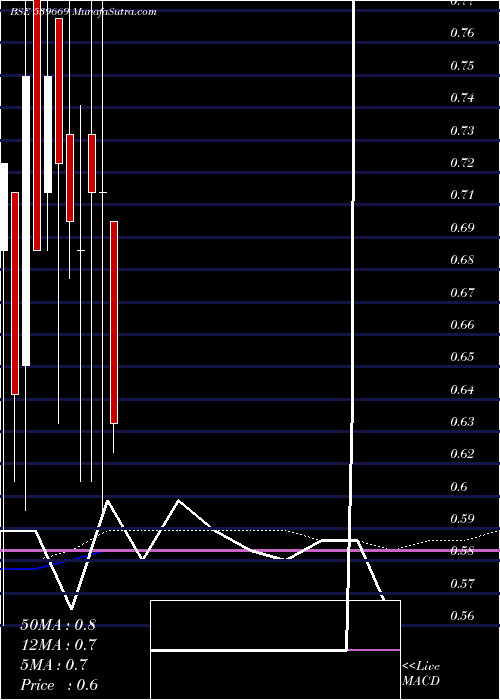This screenshot has width=500, height=700.
Task: Click the 0.6 price axis label
Action: pyautogui.click(x=459, y=487)
